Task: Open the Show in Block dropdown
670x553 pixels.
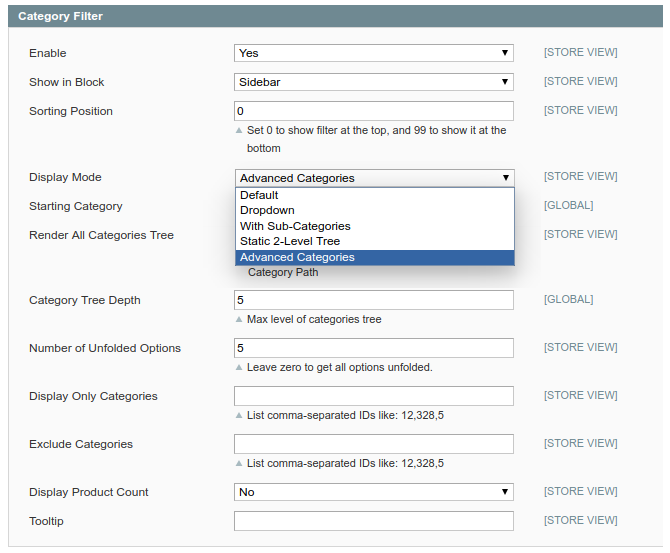Action: tap(374, 82)
